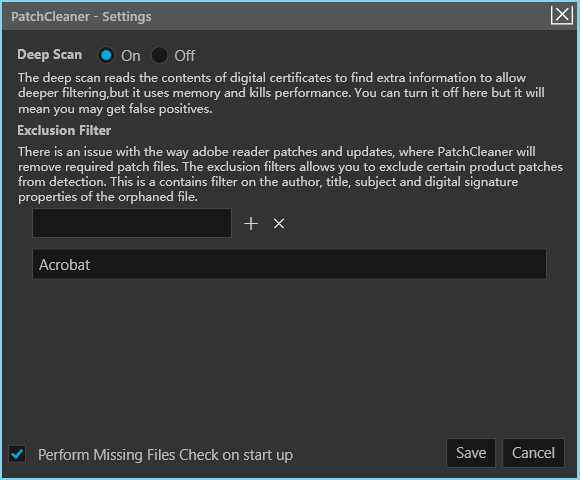The image size is (580, 480).
Task: Click the PatchCleaner - Settings title bar
Action: click(276, 16)
